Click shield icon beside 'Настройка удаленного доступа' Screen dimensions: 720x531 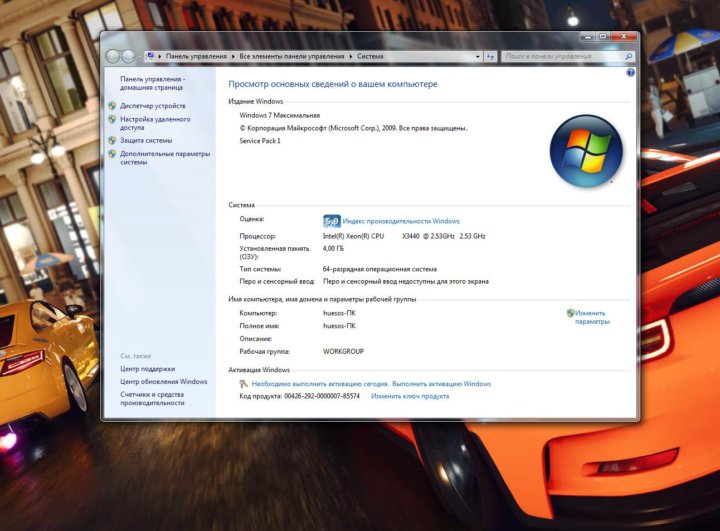[112, 119]
